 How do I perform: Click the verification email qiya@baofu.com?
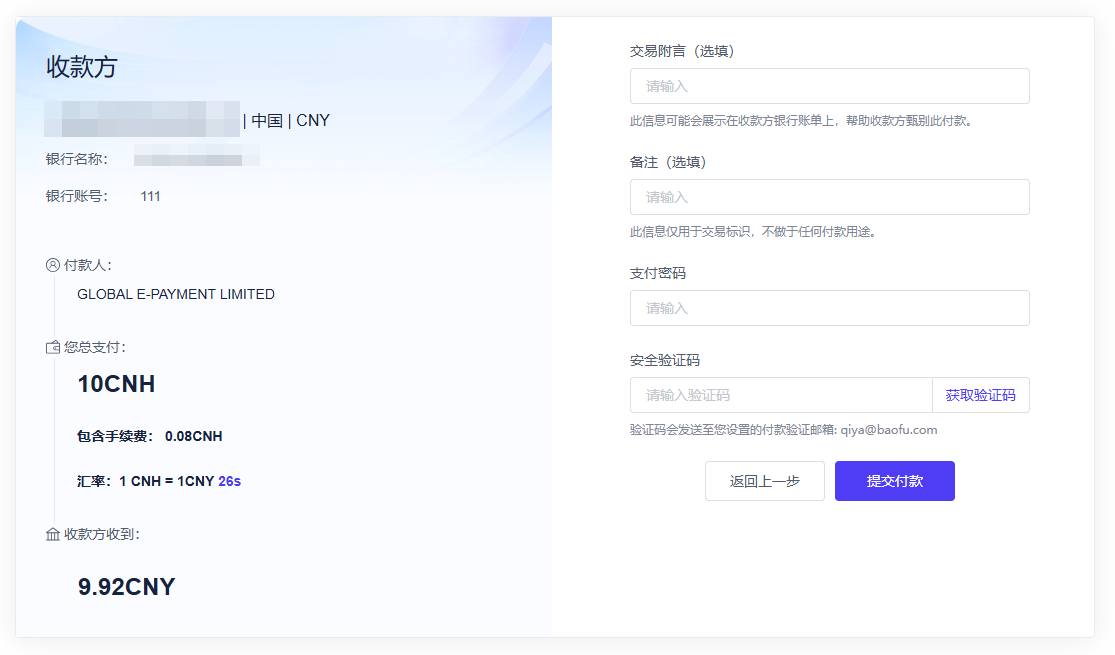point(888,430)
